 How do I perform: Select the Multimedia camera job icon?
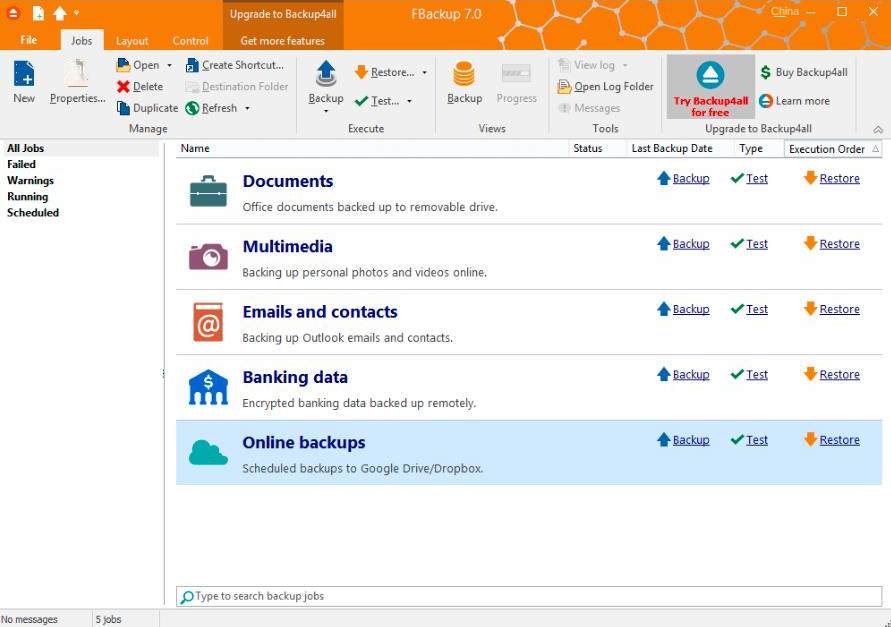click(x=208, y=256)
